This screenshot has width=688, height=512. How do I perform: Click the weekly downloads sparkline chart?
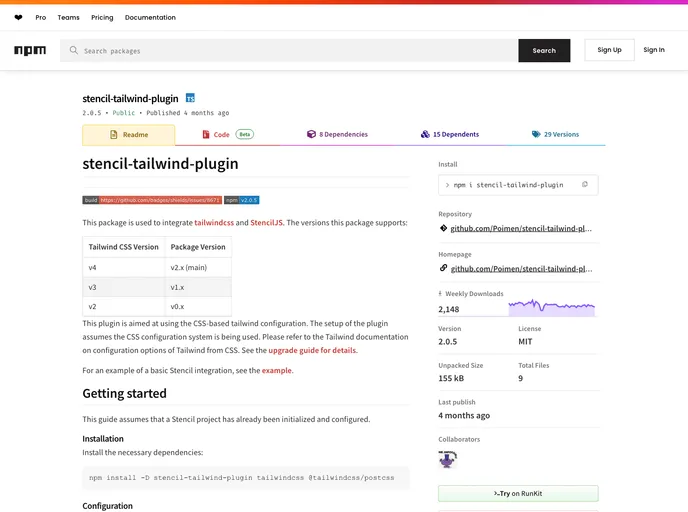(x=552, y=307)
